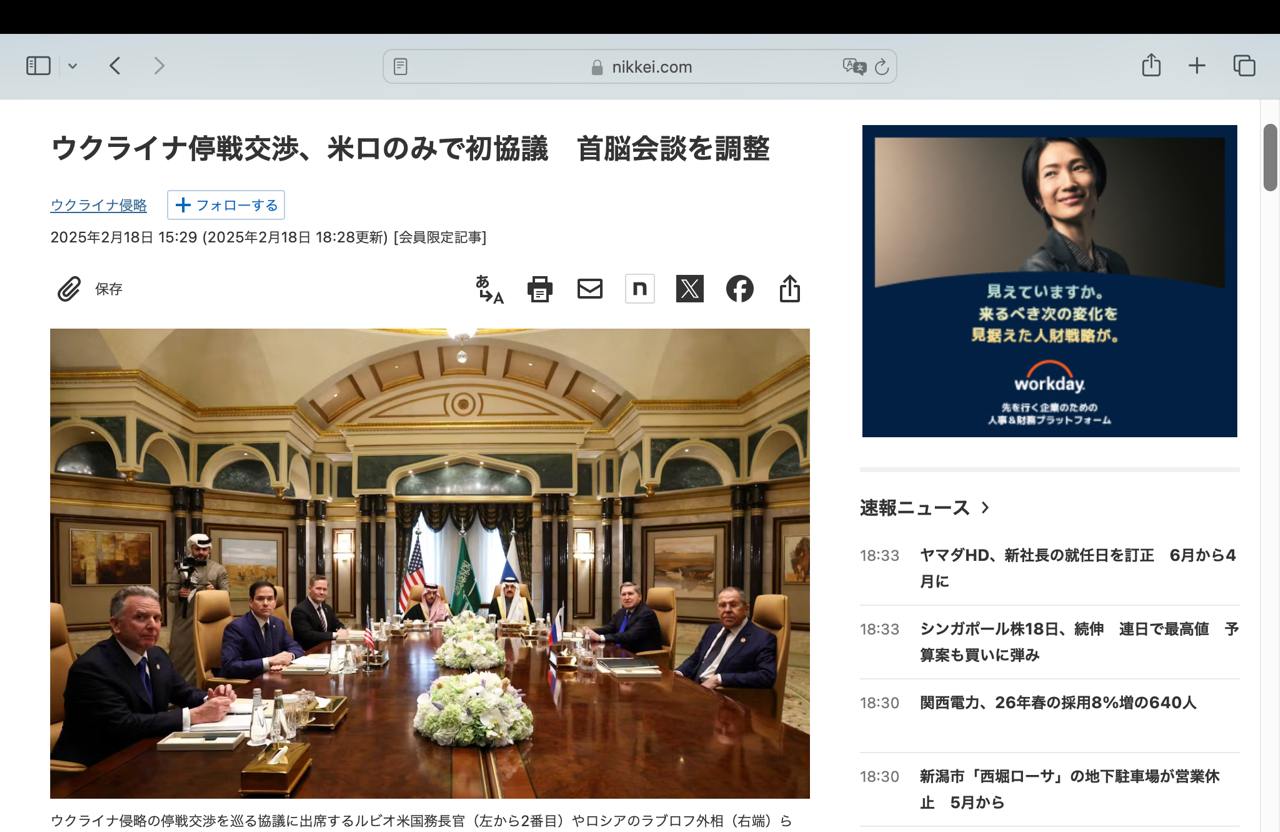Viewport: 1280px width, 832px height.
Task: Open Safari translation options menu
Action: (854, 67)
